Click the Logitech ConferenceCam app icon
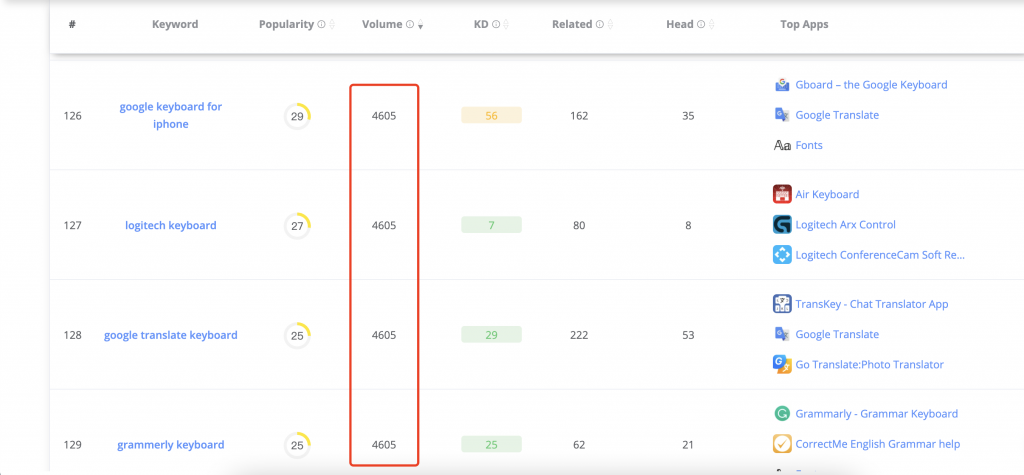1024x475 pixels. pyautogui.click(x=782, y=255)
